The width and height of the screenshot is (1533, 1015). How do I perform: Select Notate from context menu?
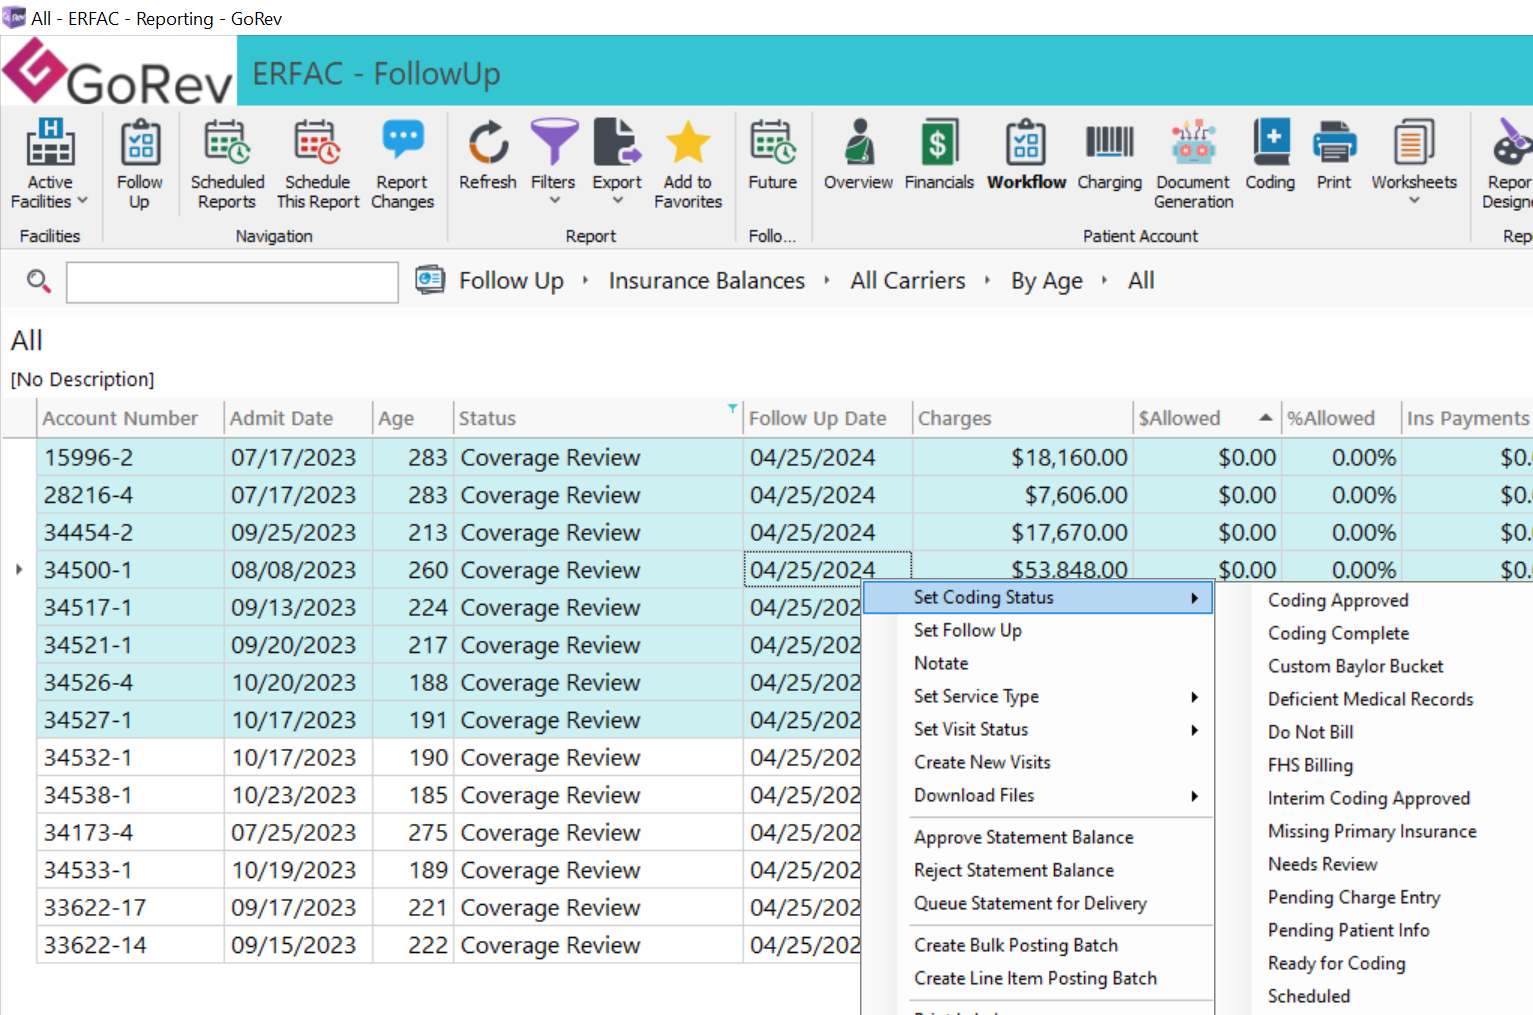pos(941,663)
